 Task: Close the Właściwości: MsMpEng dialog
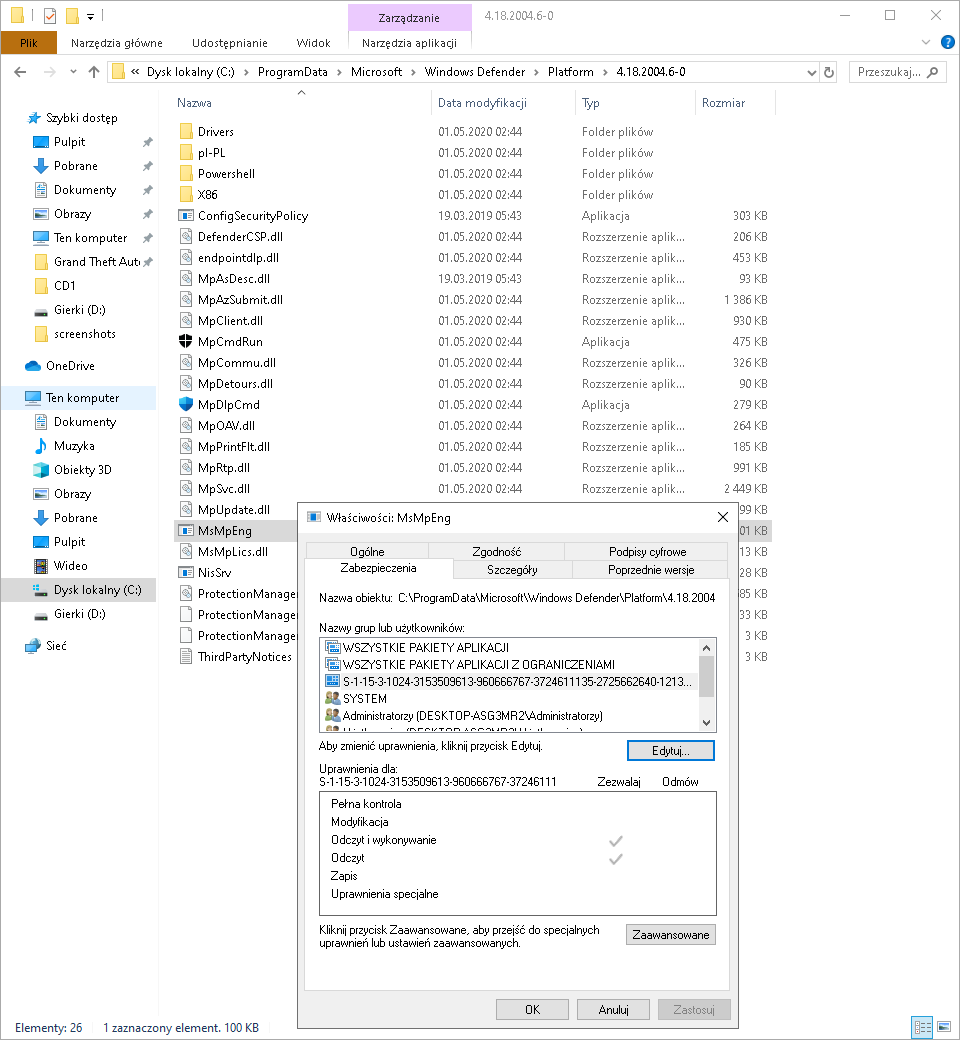[x=722, y=517]
